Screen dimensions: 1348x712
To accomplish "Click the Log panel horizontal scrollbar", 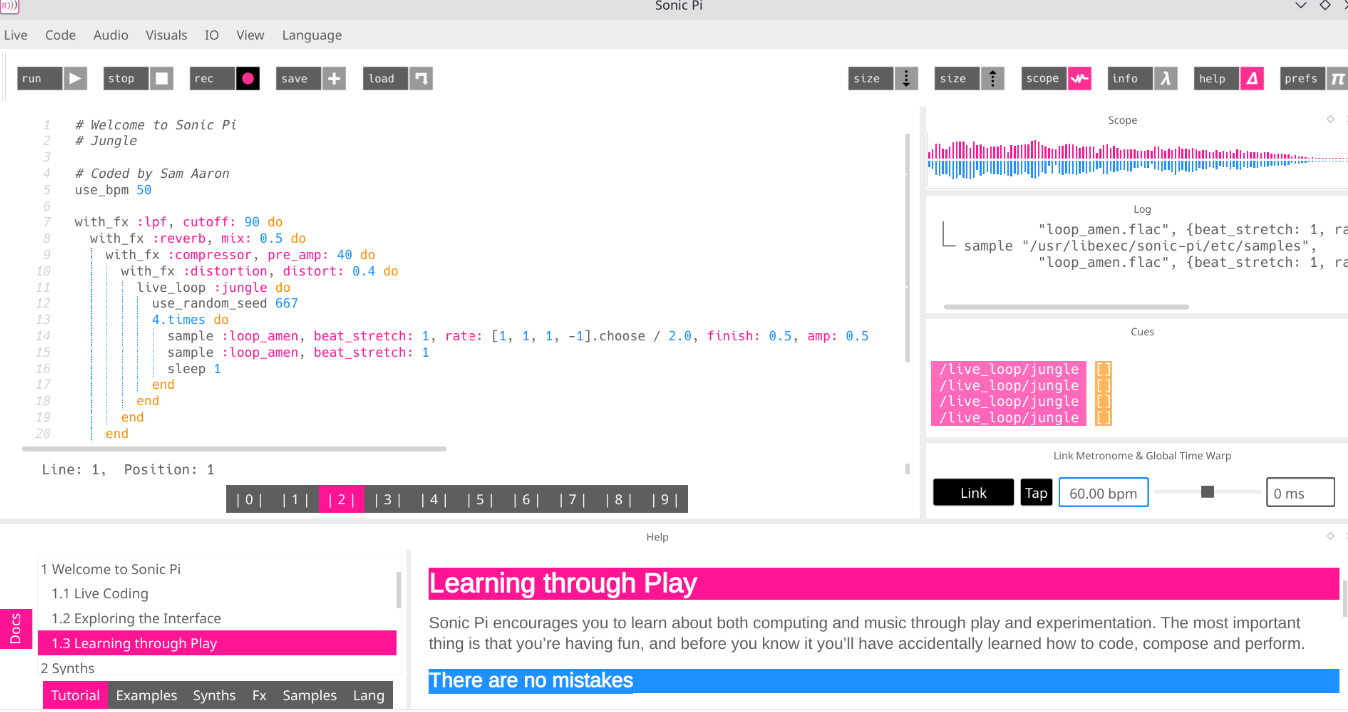I will (x=1066, y=307).
